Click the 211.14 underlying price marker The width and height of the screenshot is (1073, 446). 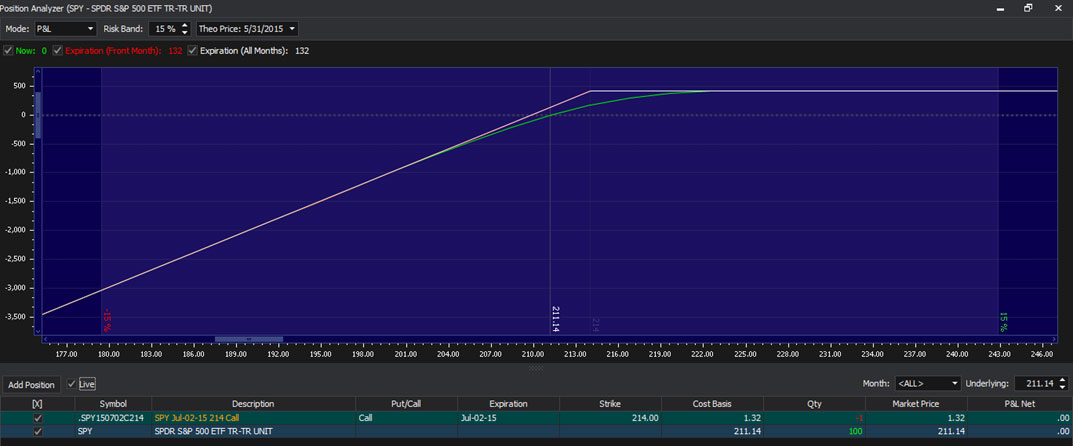tap(555, 320)
